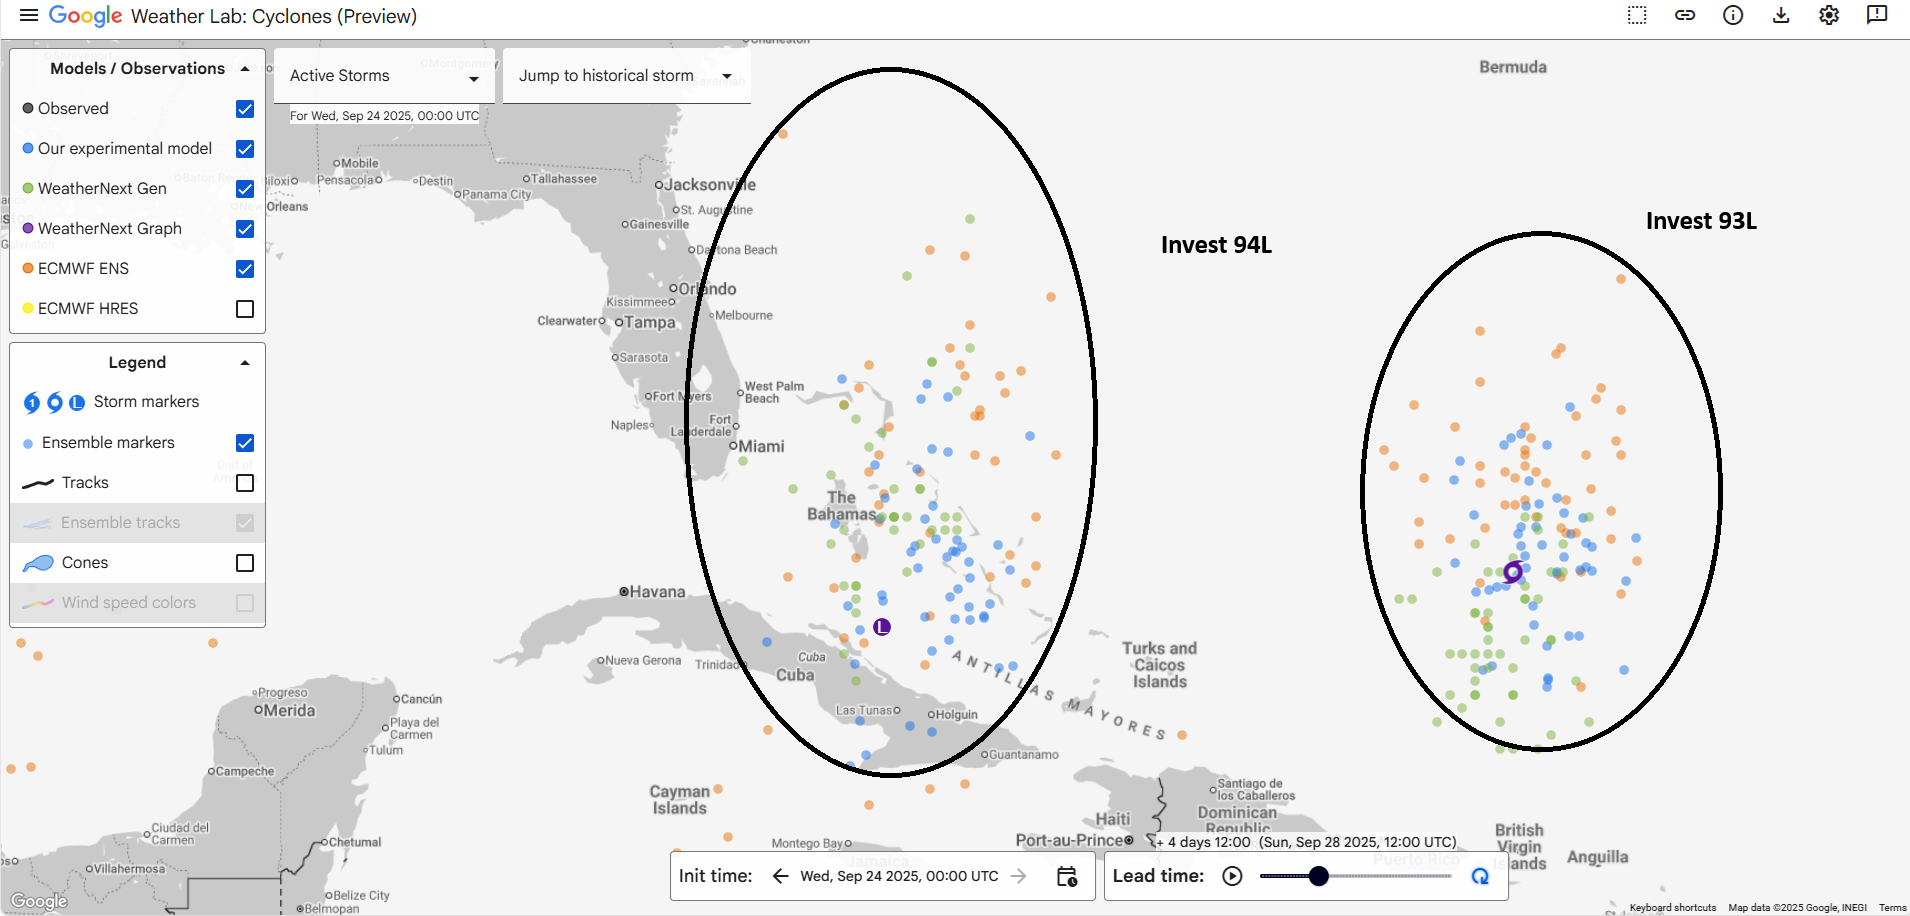Click the Keyboard shortcuts link
The height and width of the screenshot is (916, 1910).
(x=1672, y=908)
